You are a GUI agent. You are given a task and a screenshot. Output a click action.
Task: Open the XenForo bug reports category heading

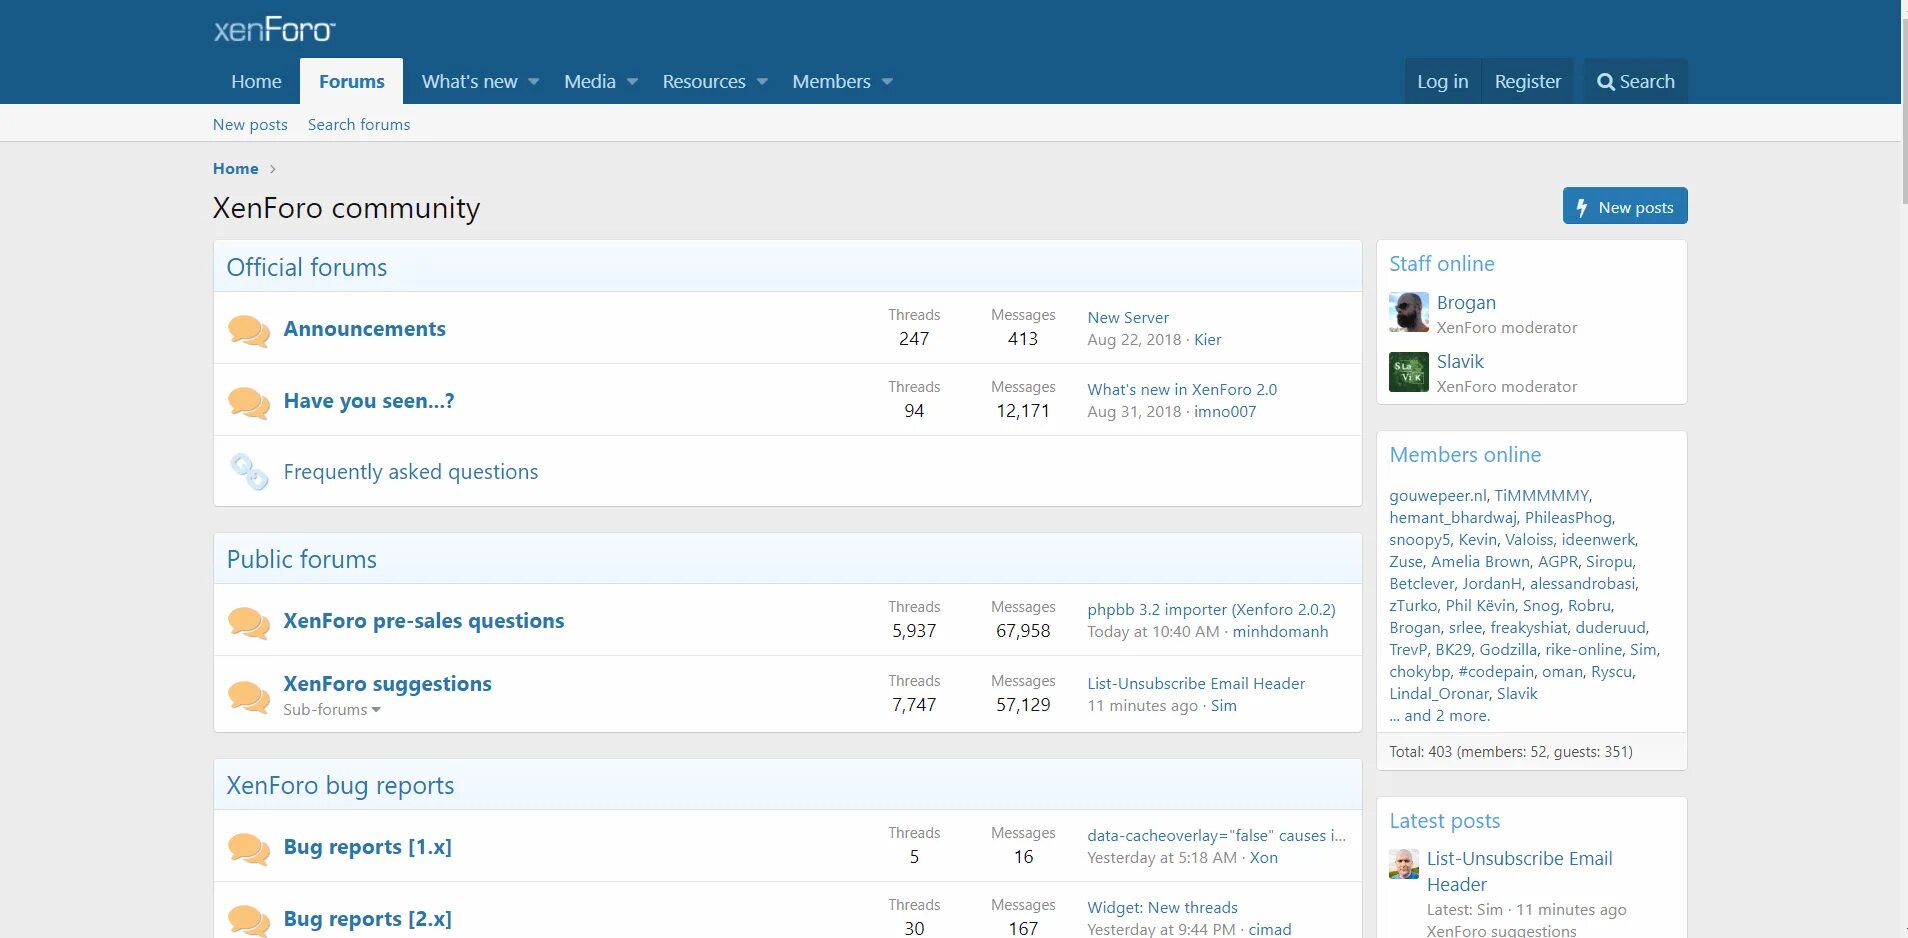(x=340, y=785)
